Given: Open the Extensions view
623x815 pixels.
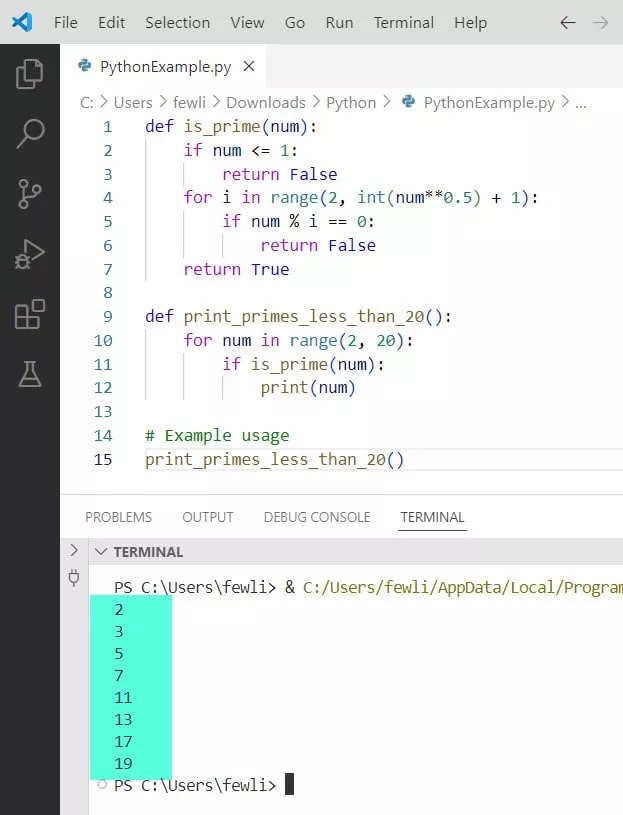Looking at the screenshot, I should click(x=30, y=314).
